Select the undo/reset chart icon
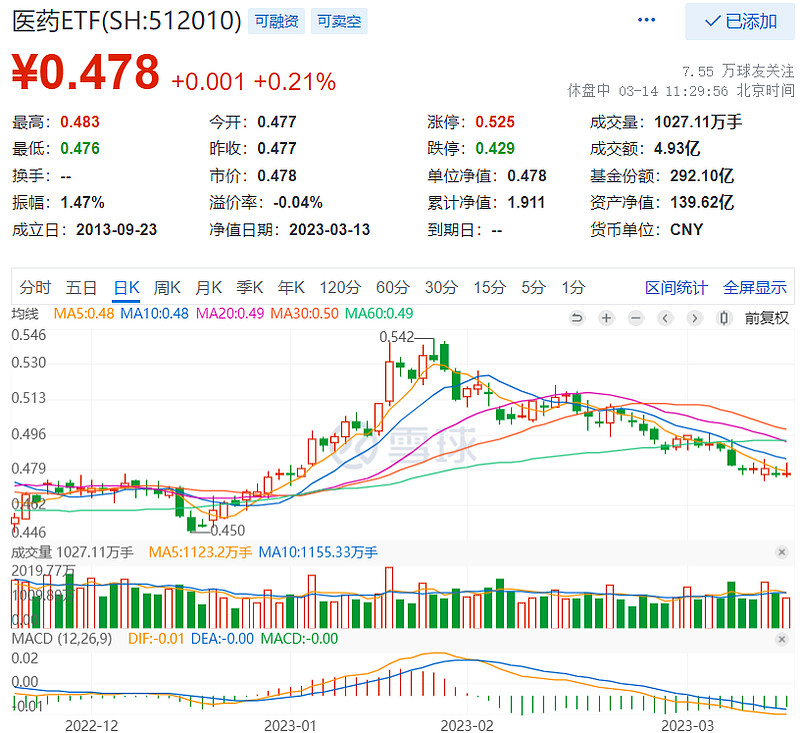 pyautogui.click(x=578, y=318)
